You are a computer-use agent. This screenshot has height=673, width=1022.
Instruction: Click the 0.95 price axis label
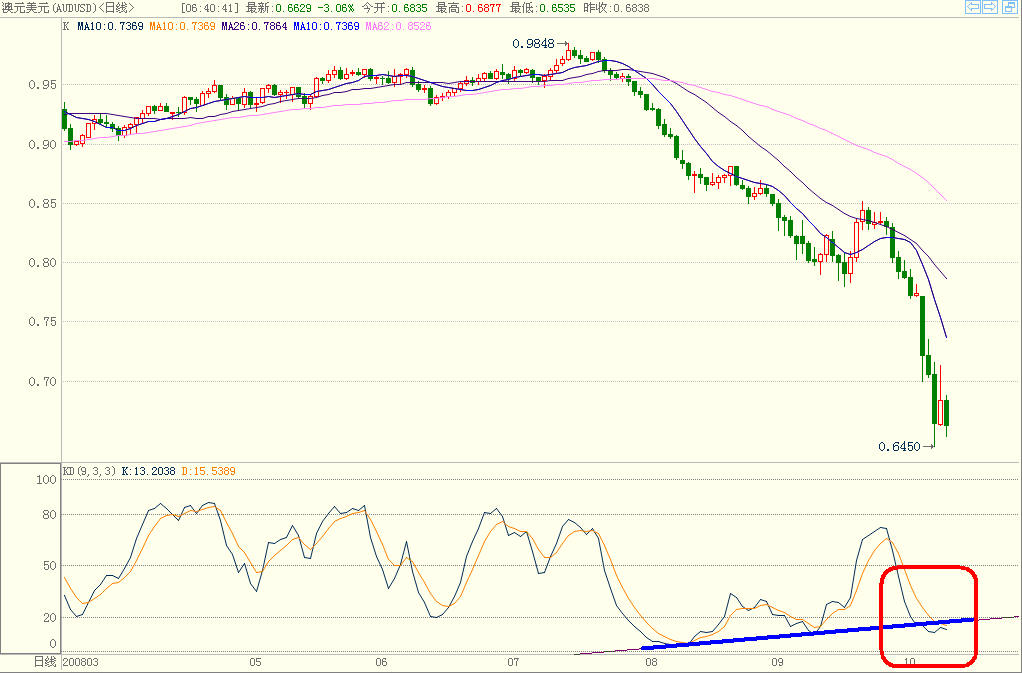42,85
